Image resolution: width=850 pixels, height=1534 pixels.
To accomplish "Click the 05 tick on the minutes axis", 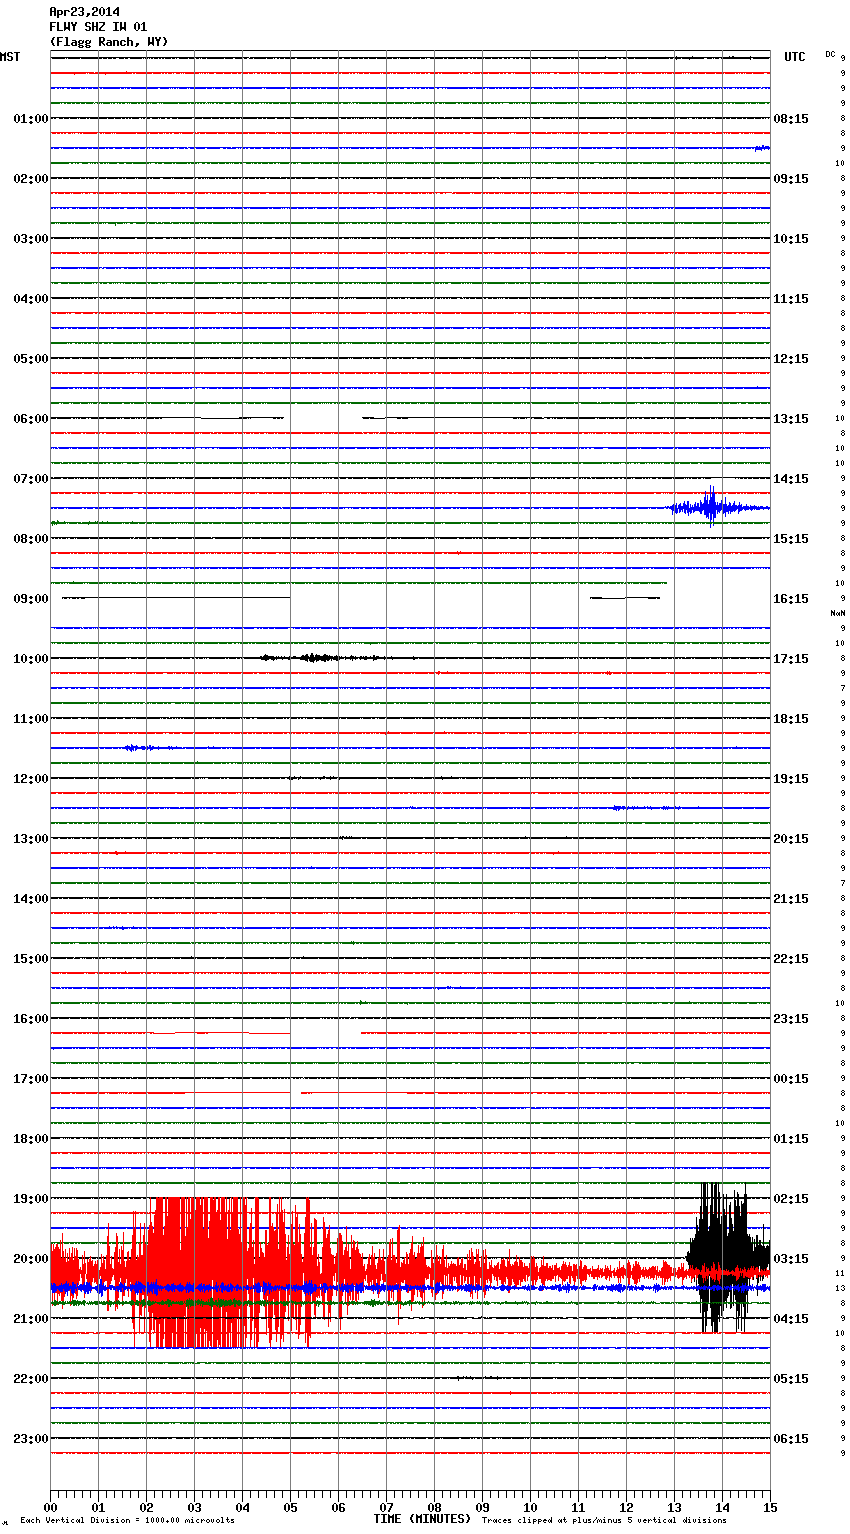I will click(290, 1507).
